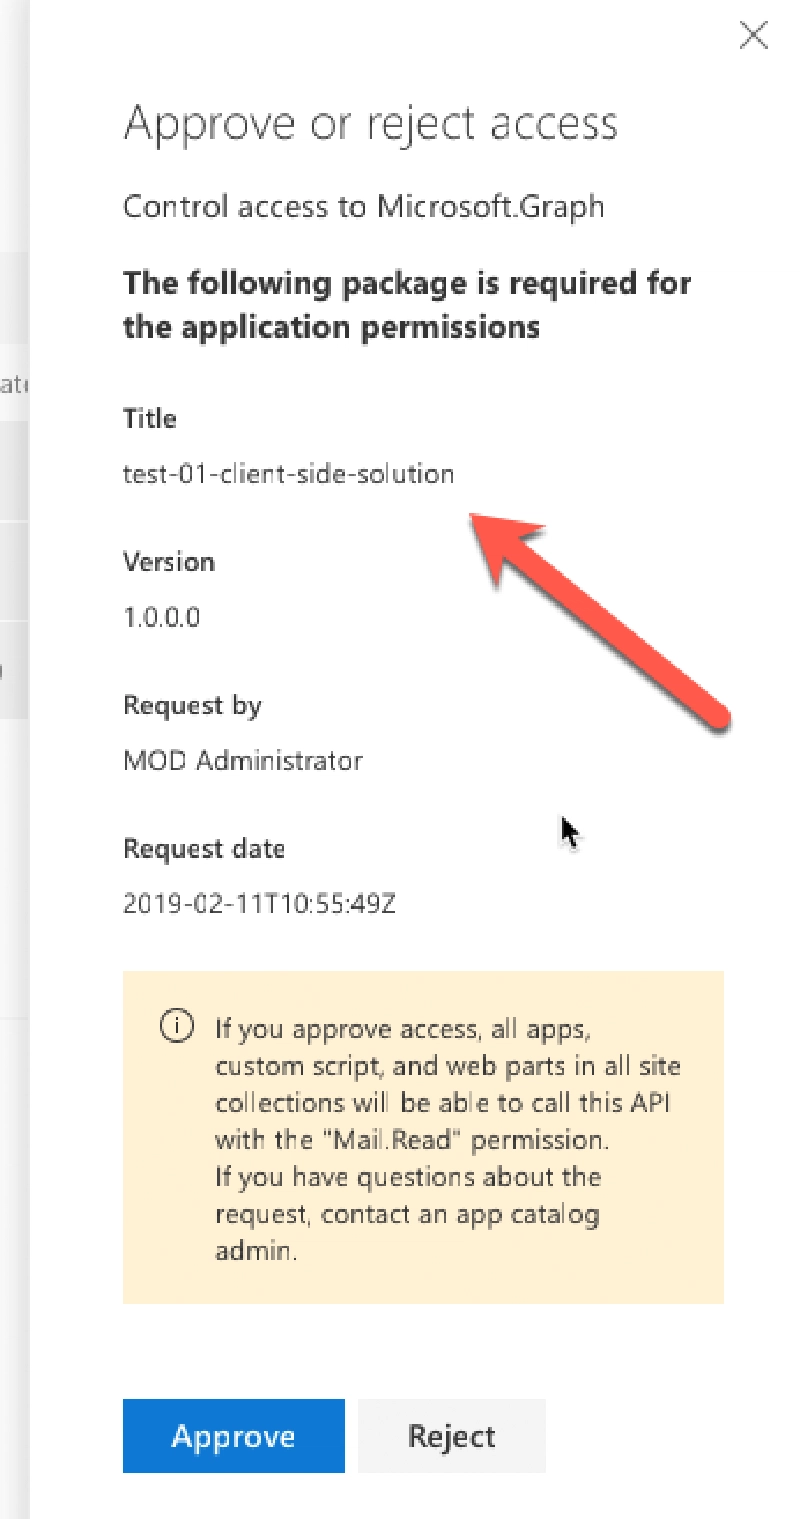Approve the Microsoft.Graph access request
The height and width of the screenshot is (1519, 800).
click(x=233, y=1435)
